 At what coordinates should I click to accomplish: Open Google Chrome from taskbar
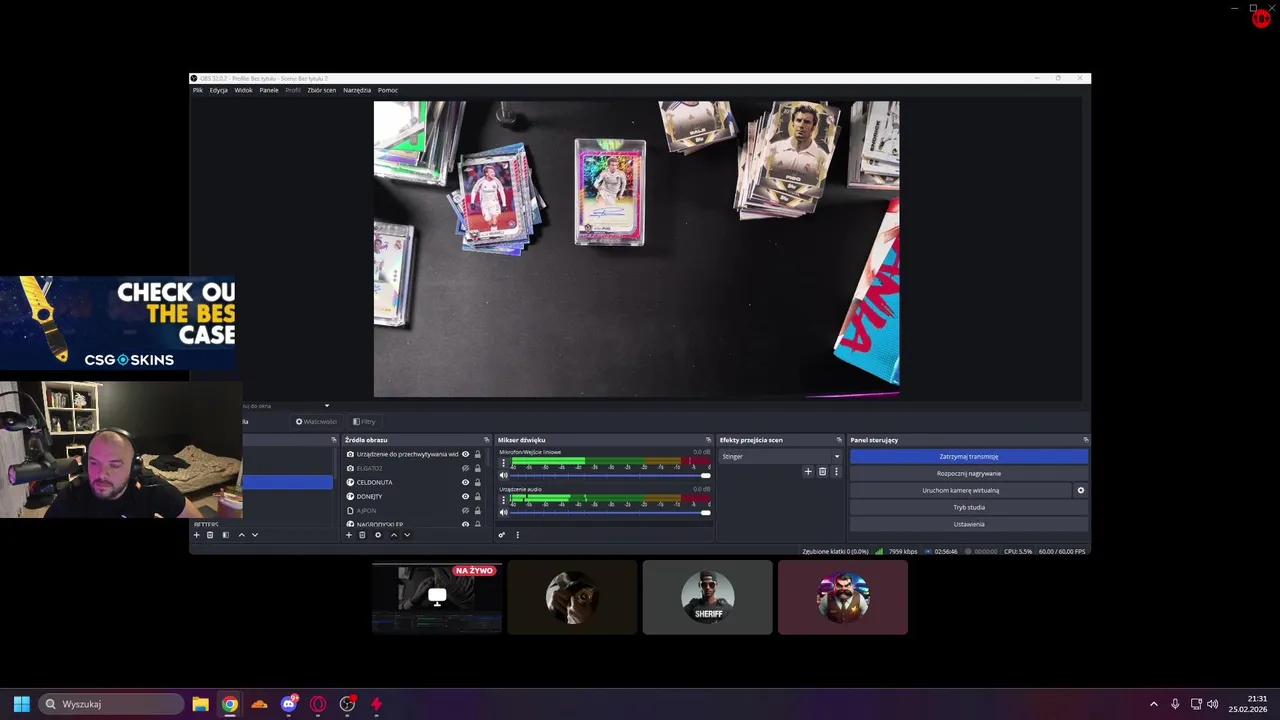coord(230,704)
